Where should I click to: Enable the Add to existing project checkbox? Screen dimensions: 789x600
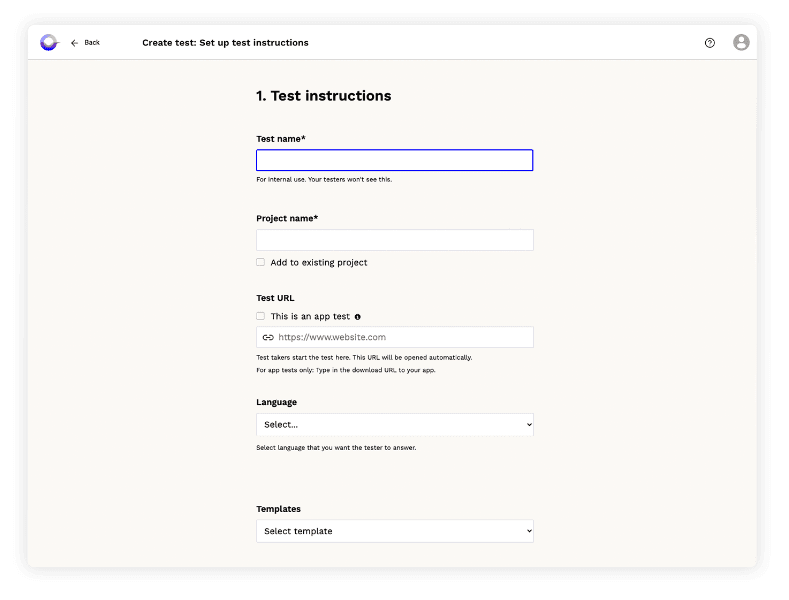pyautogui.click(x=261, y=262)
